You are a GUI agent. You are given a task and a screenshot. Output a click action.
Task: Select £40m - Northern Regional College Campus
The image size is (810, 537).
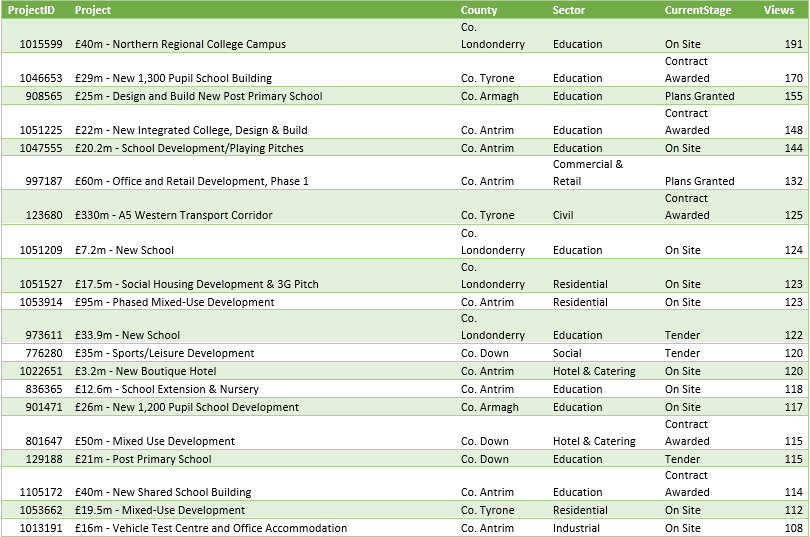point(180,44)
